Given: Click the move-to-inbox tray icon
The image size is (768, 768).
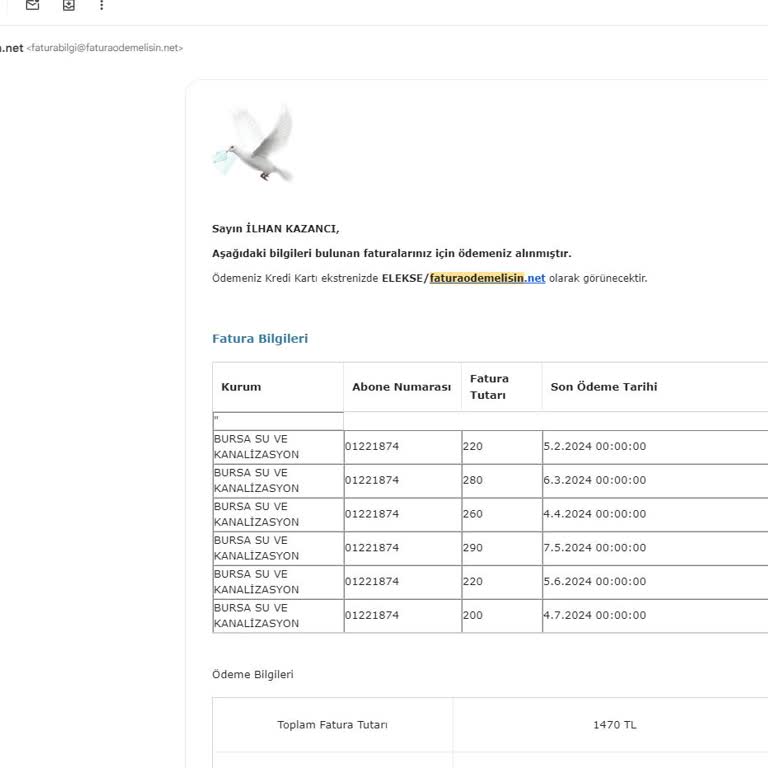Looking at the screenshot, I should coord(69,5).
